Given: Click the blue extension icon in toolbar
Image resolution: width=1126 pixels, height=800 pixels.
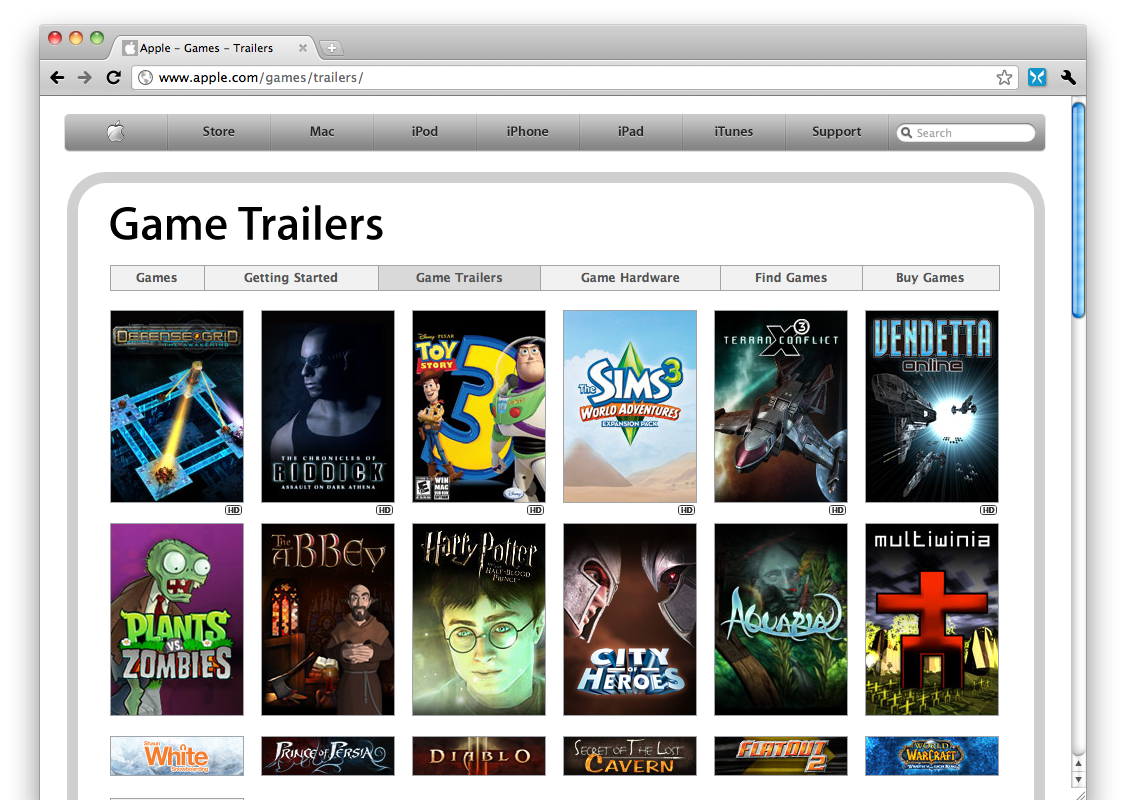Looking at the screenshot, I should (x=1037, y=77).
